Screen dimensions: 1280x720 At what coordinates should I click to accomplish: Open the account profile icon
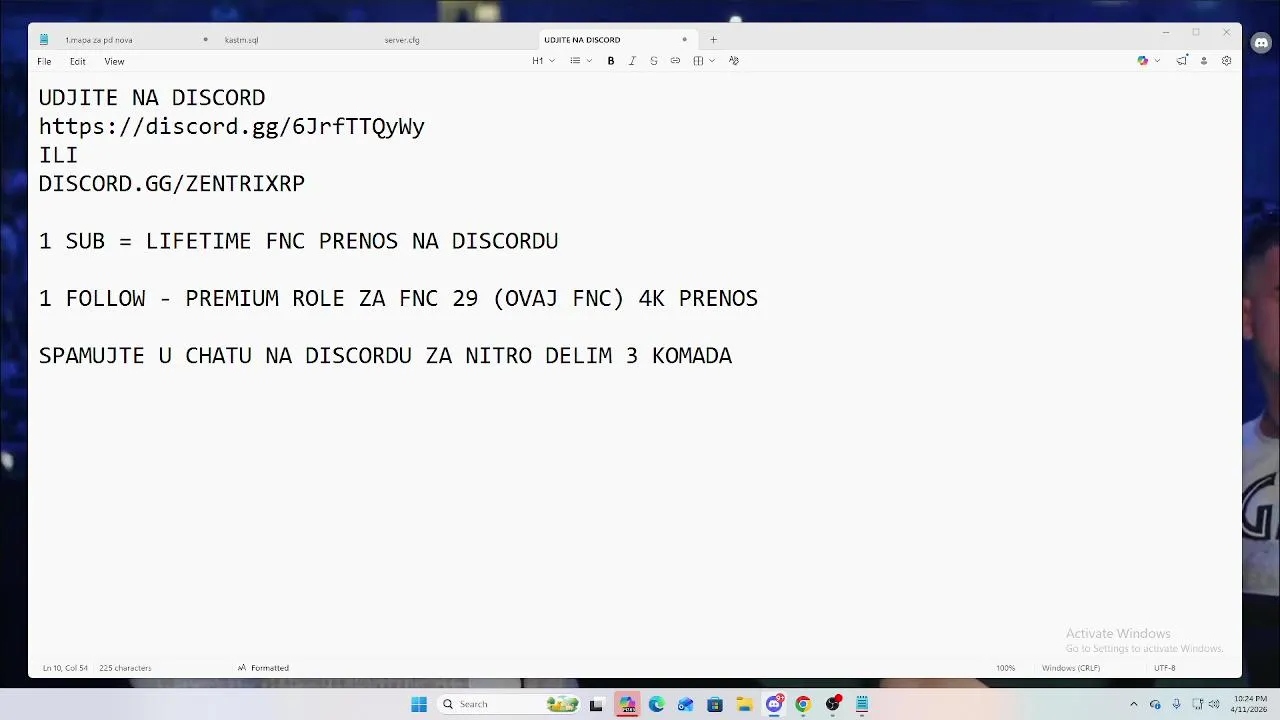click(x=1204, y=61)
